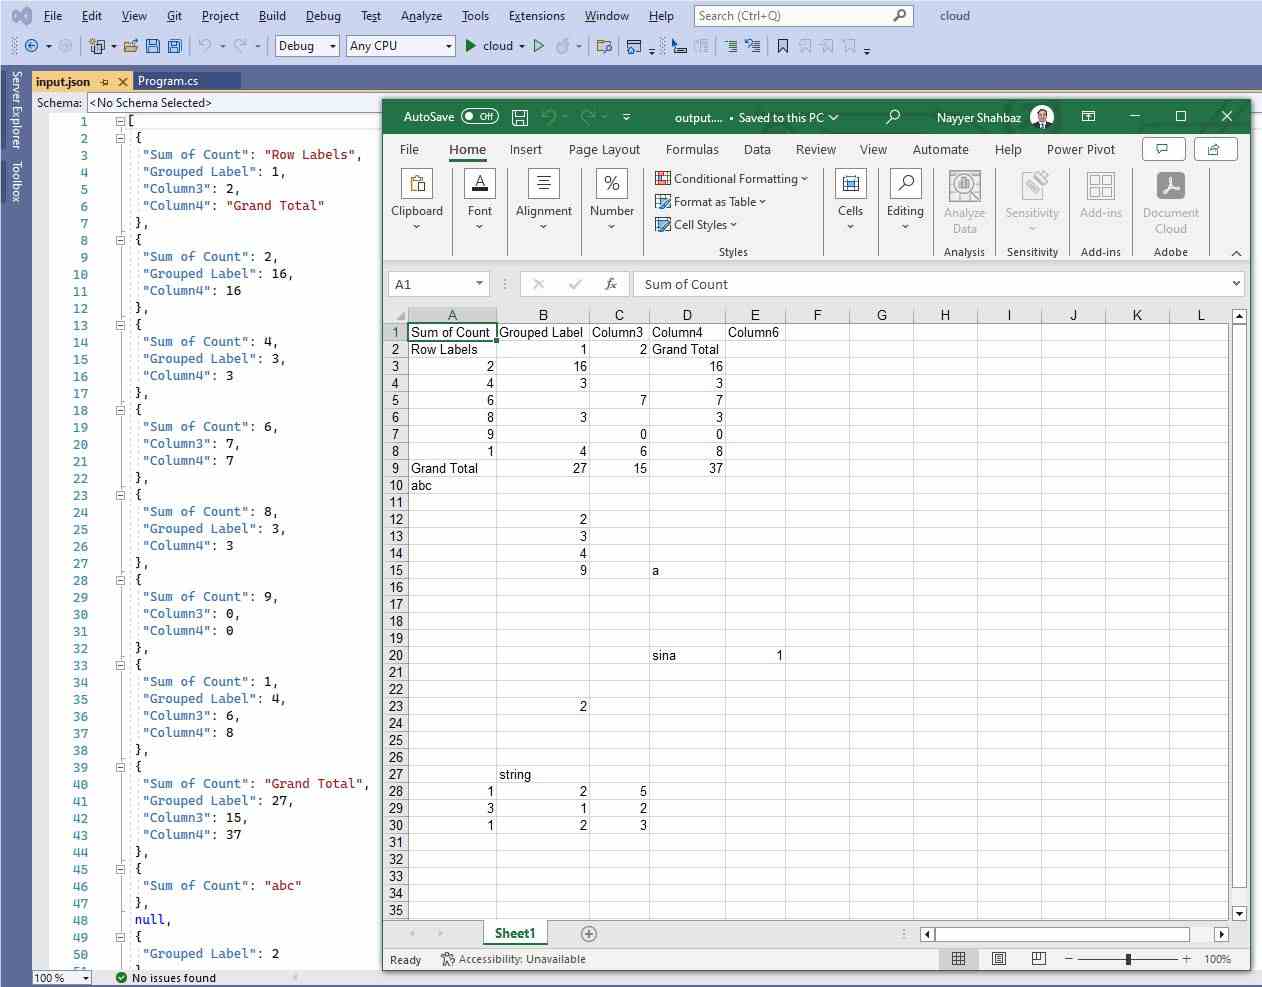Click Save All in Visual Studio toolbar
The height and width of the screenshot is (987, 1262).
coord(173,45)
